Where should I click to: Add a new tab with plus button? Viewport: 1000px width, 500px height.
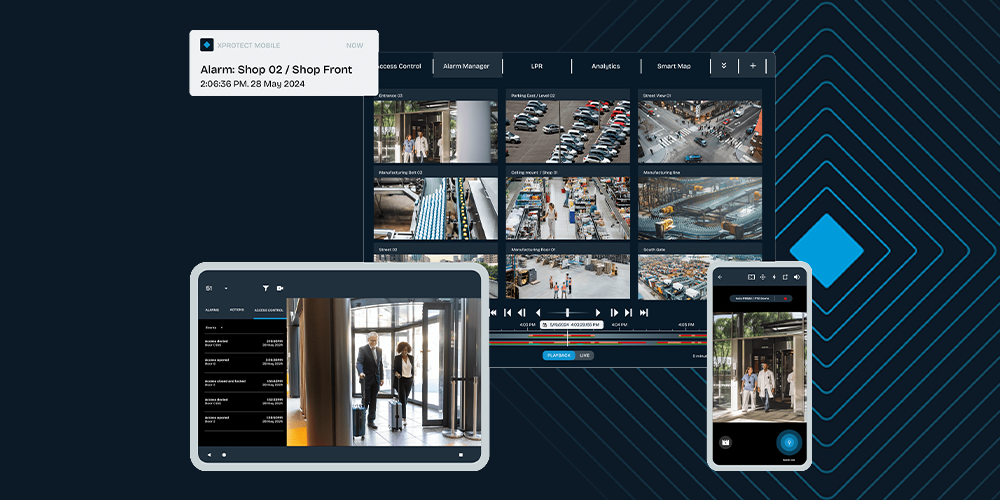point(753,66)
